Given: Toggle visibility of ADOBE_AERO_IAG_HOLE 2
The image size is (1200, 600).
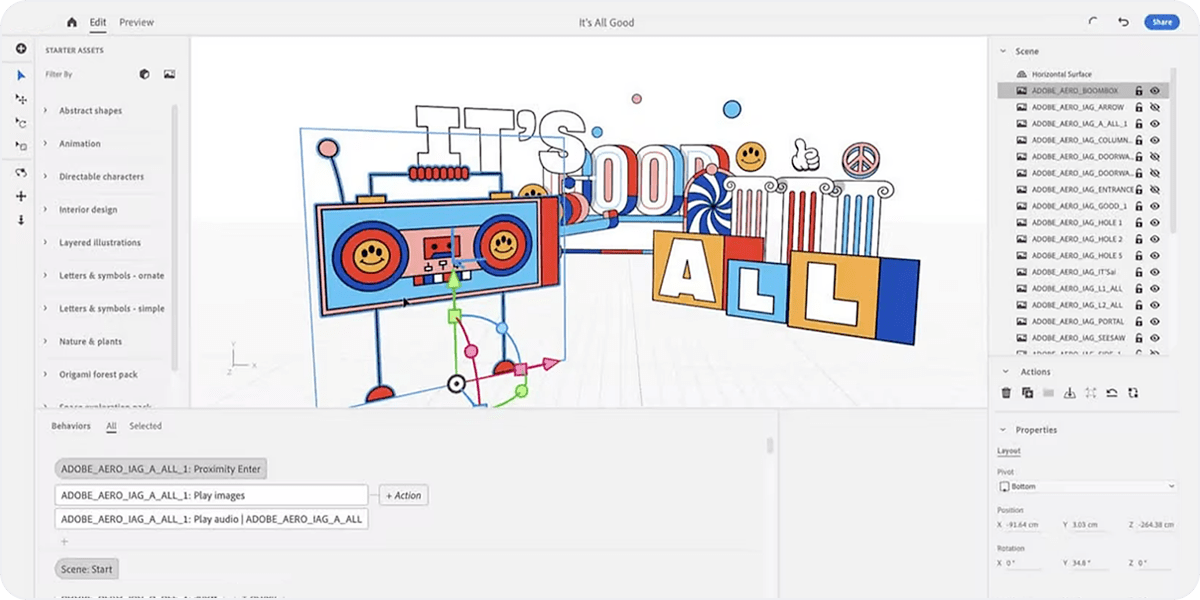Looking at the screenshot, I should coord(1155,239).
